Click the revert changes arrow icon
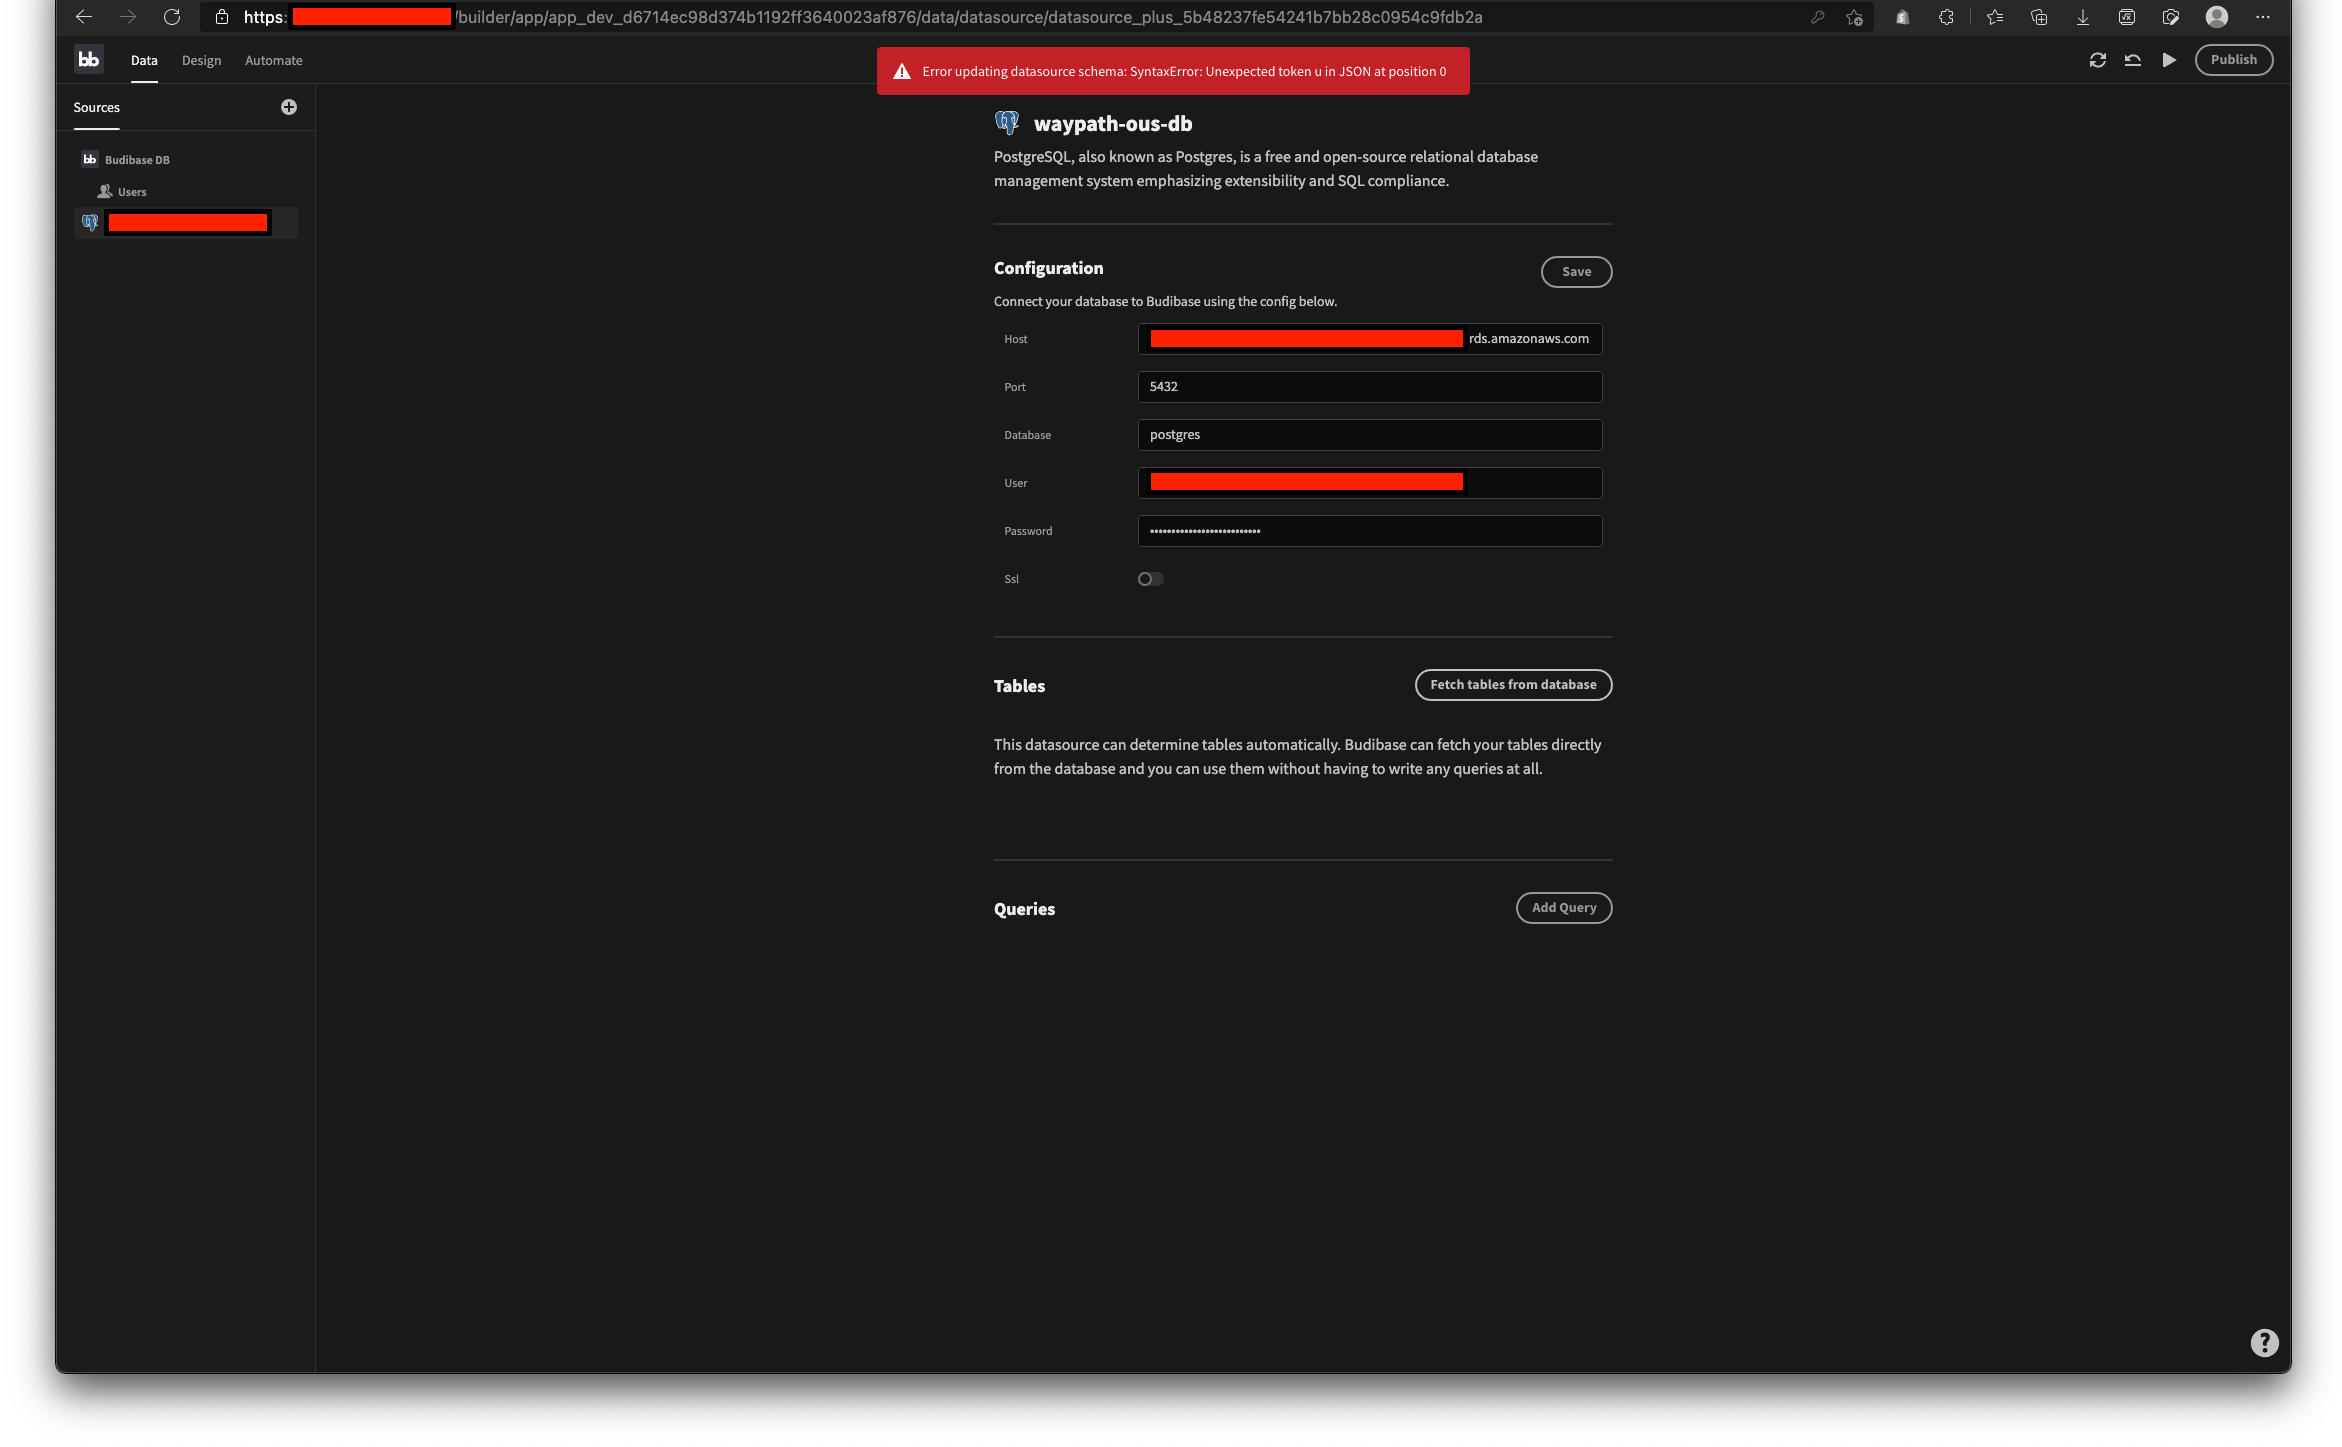Image resolution: width=2342 pixels, height=1447 pixels. click(x=2132, y=60)
